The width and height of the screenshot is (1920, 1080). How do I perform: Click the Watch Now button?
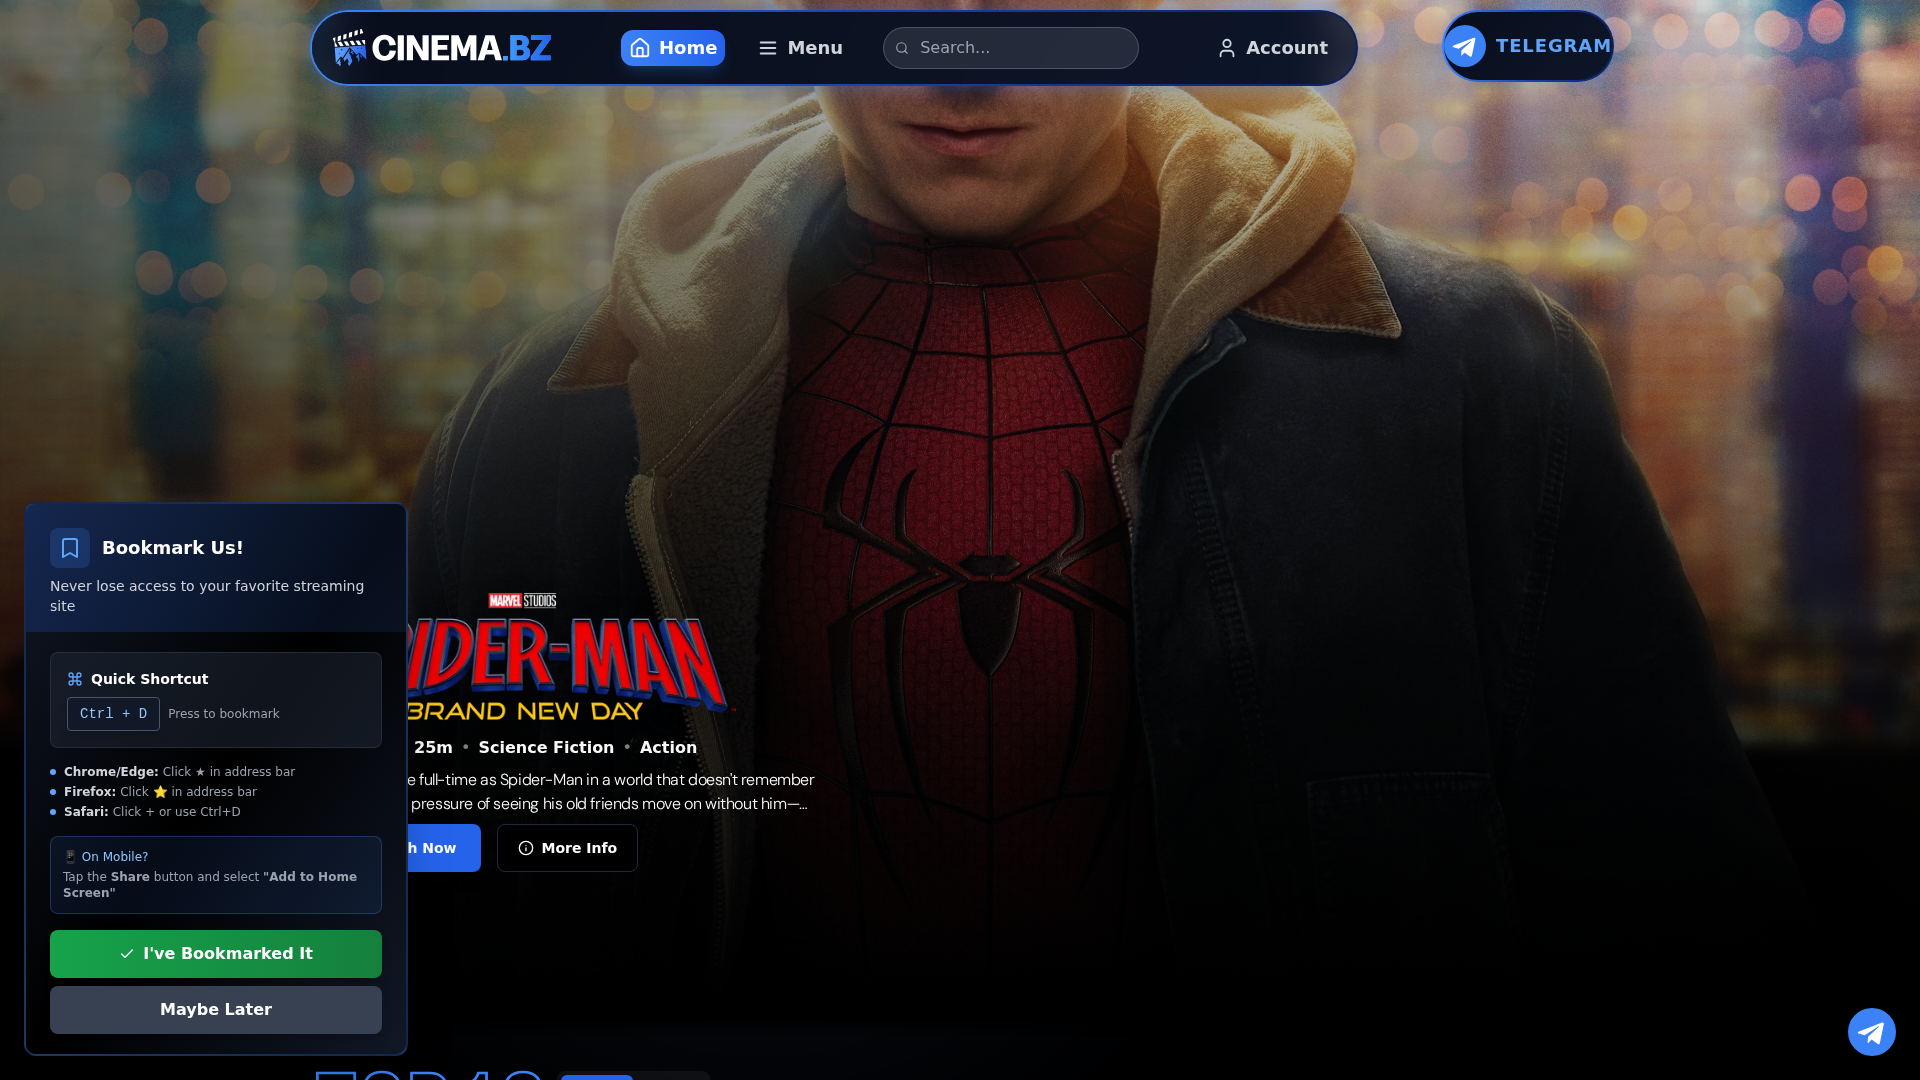click(444, 848)
